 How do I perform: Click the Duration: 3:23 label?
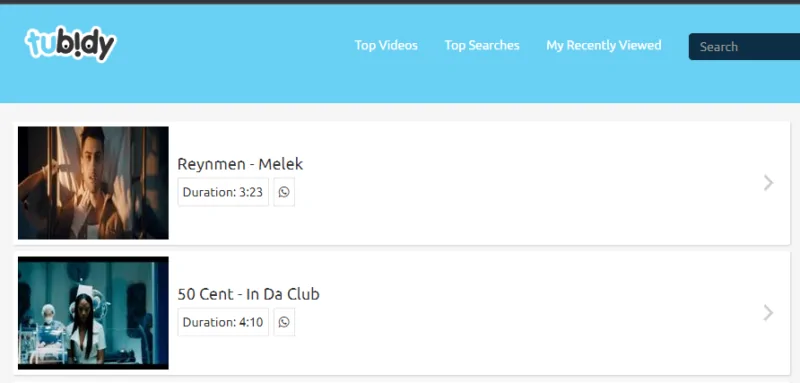point(223,192)
